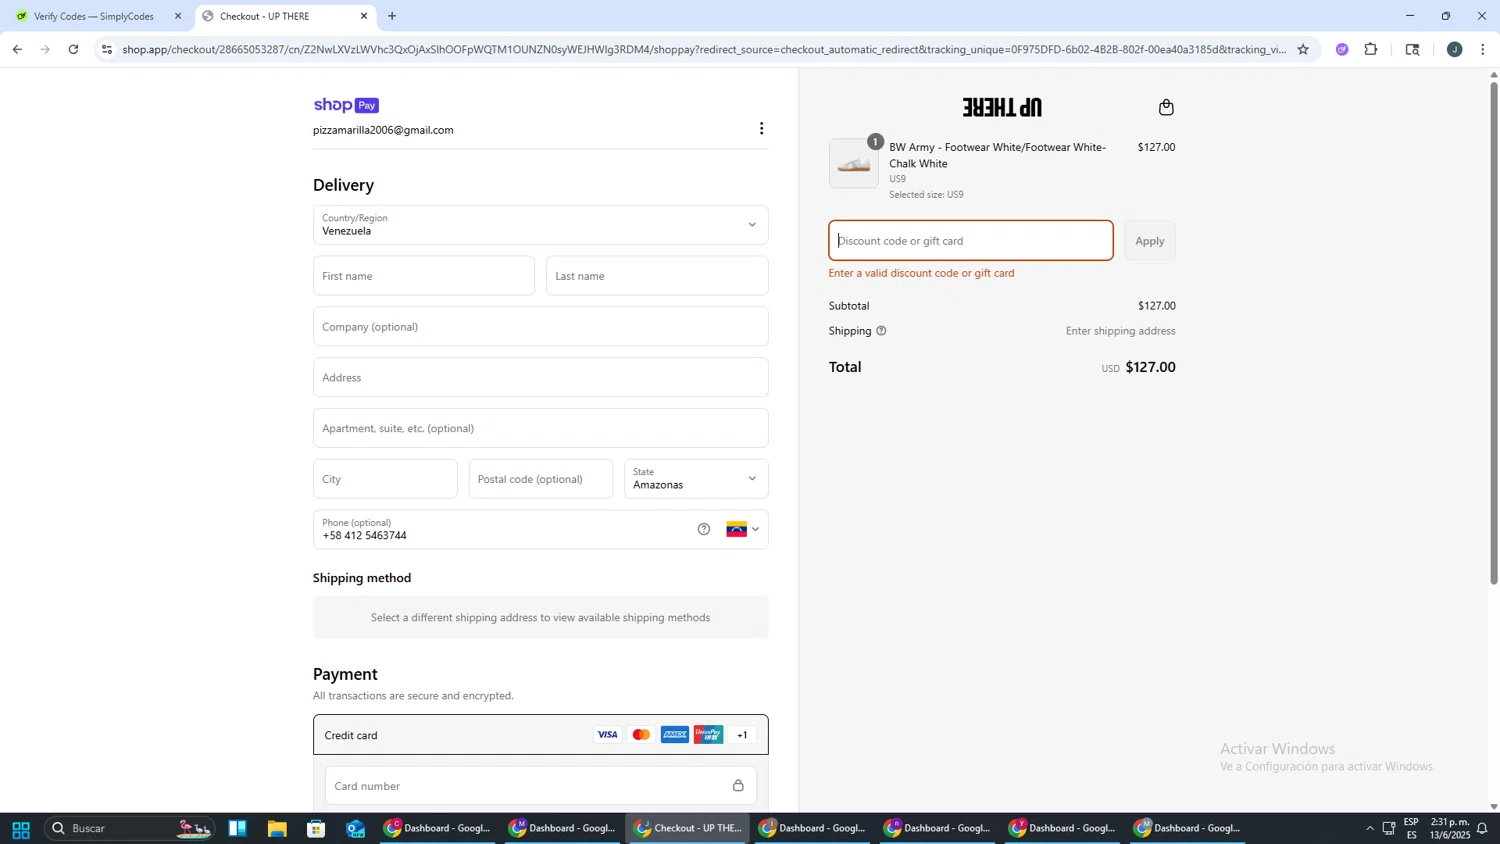Show hidden icons in the system tray
The width and height of the screenshot is (1500, 844).
pyautogui.click(x=1369, y=829)
